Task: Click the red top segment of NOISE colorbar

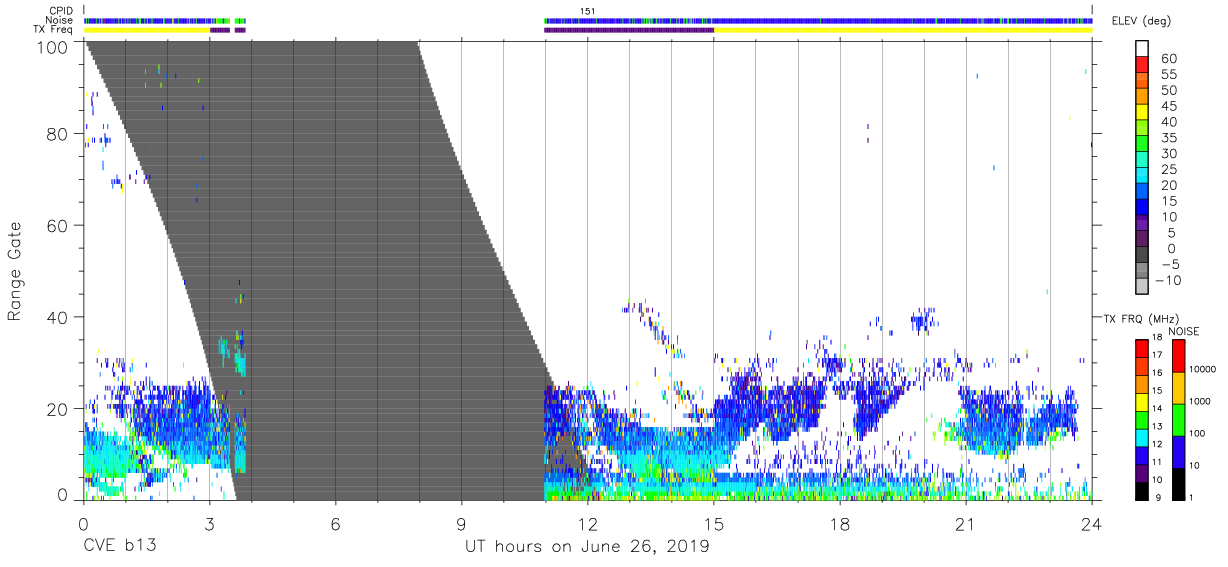Action: 1178,356
